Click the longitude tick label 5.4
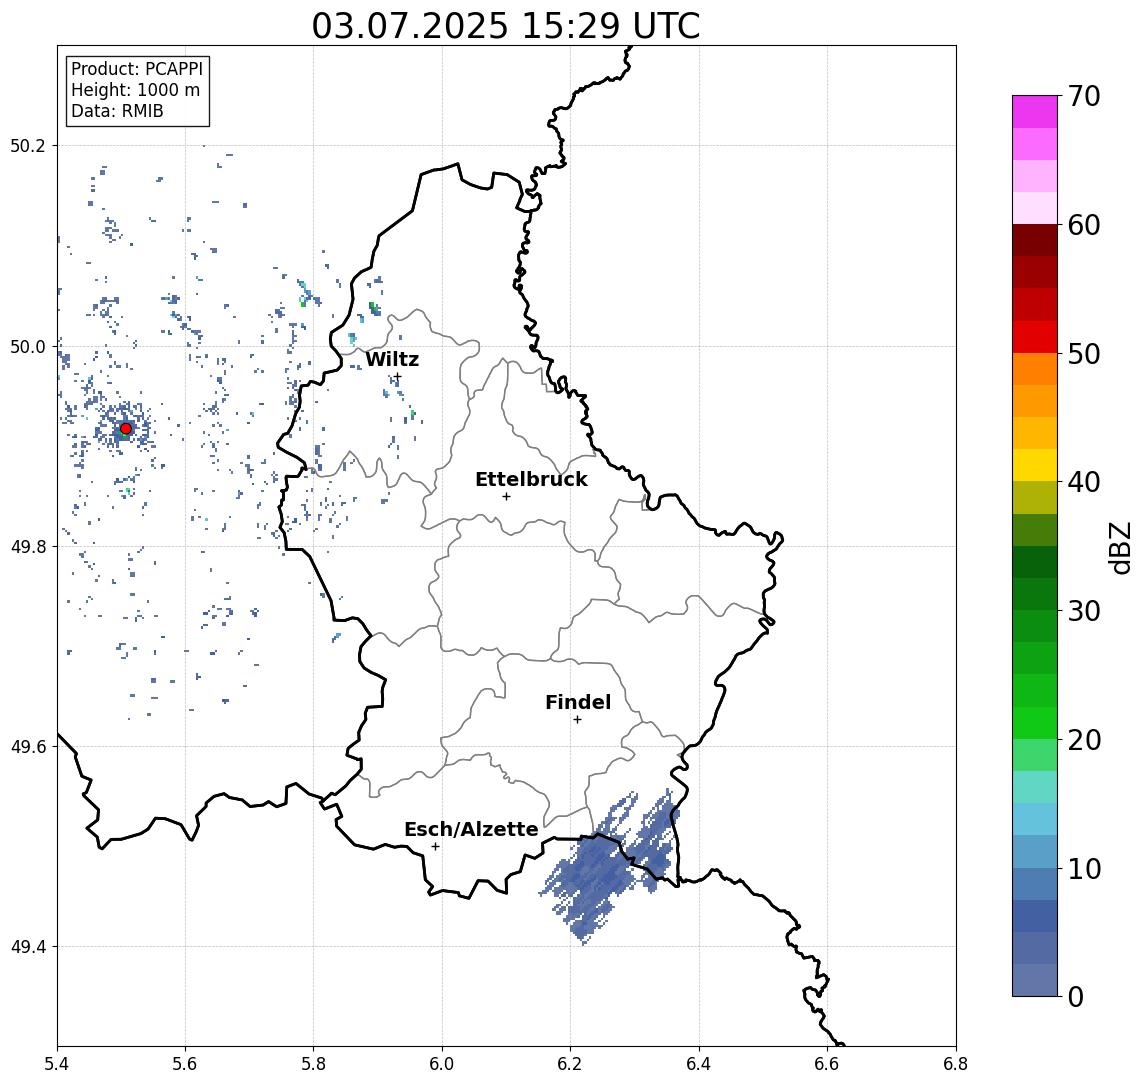 coord(58,1064)
